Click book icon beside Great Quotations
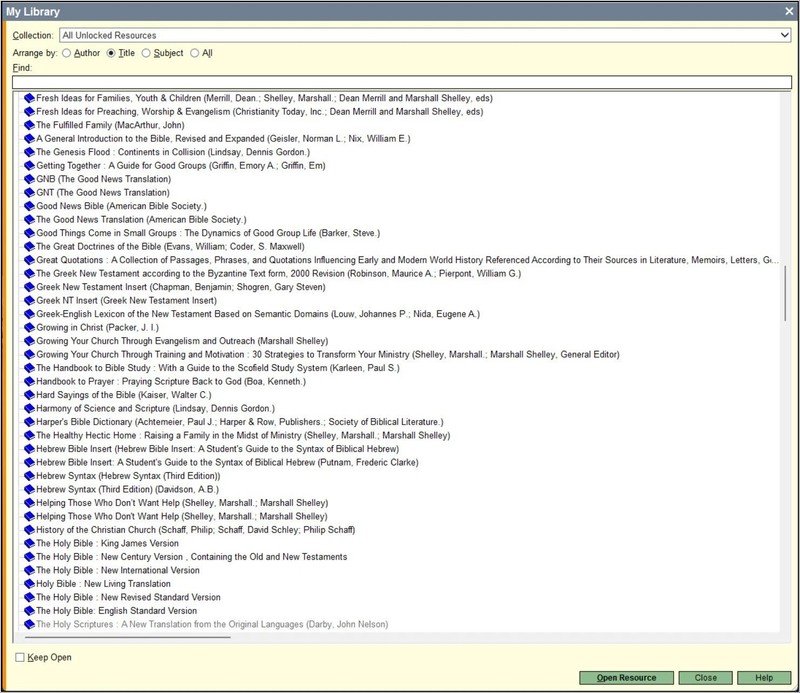This screenshot has width=800, height=693. click(x=29, y=260)
